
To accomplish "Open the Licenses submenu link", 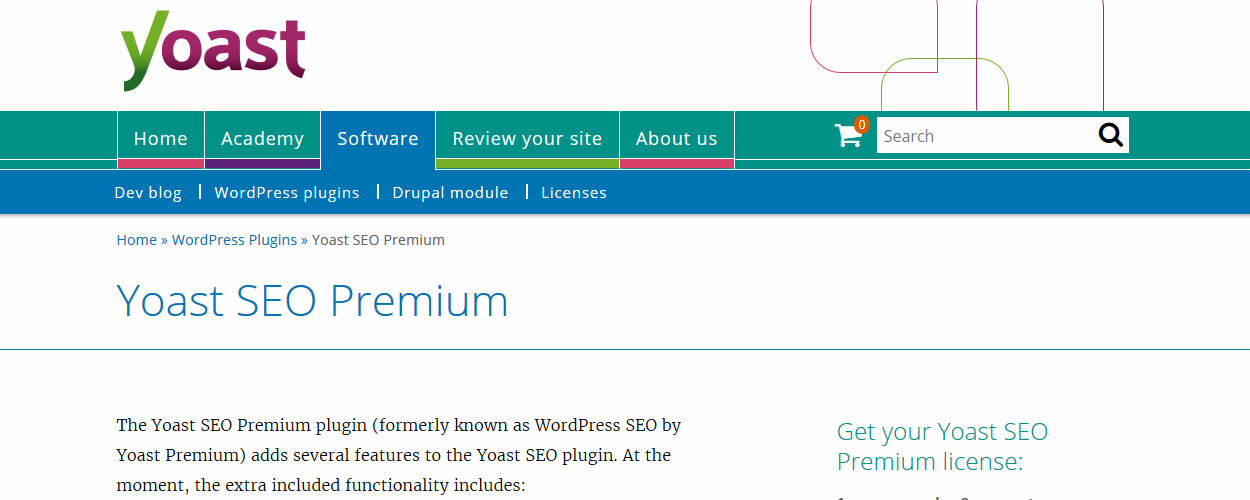I will [574, 192].
